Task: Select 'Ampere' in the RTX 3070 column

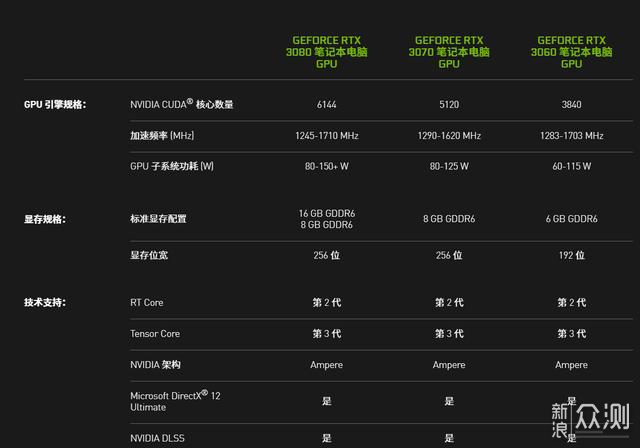Action: pos(449,365)
